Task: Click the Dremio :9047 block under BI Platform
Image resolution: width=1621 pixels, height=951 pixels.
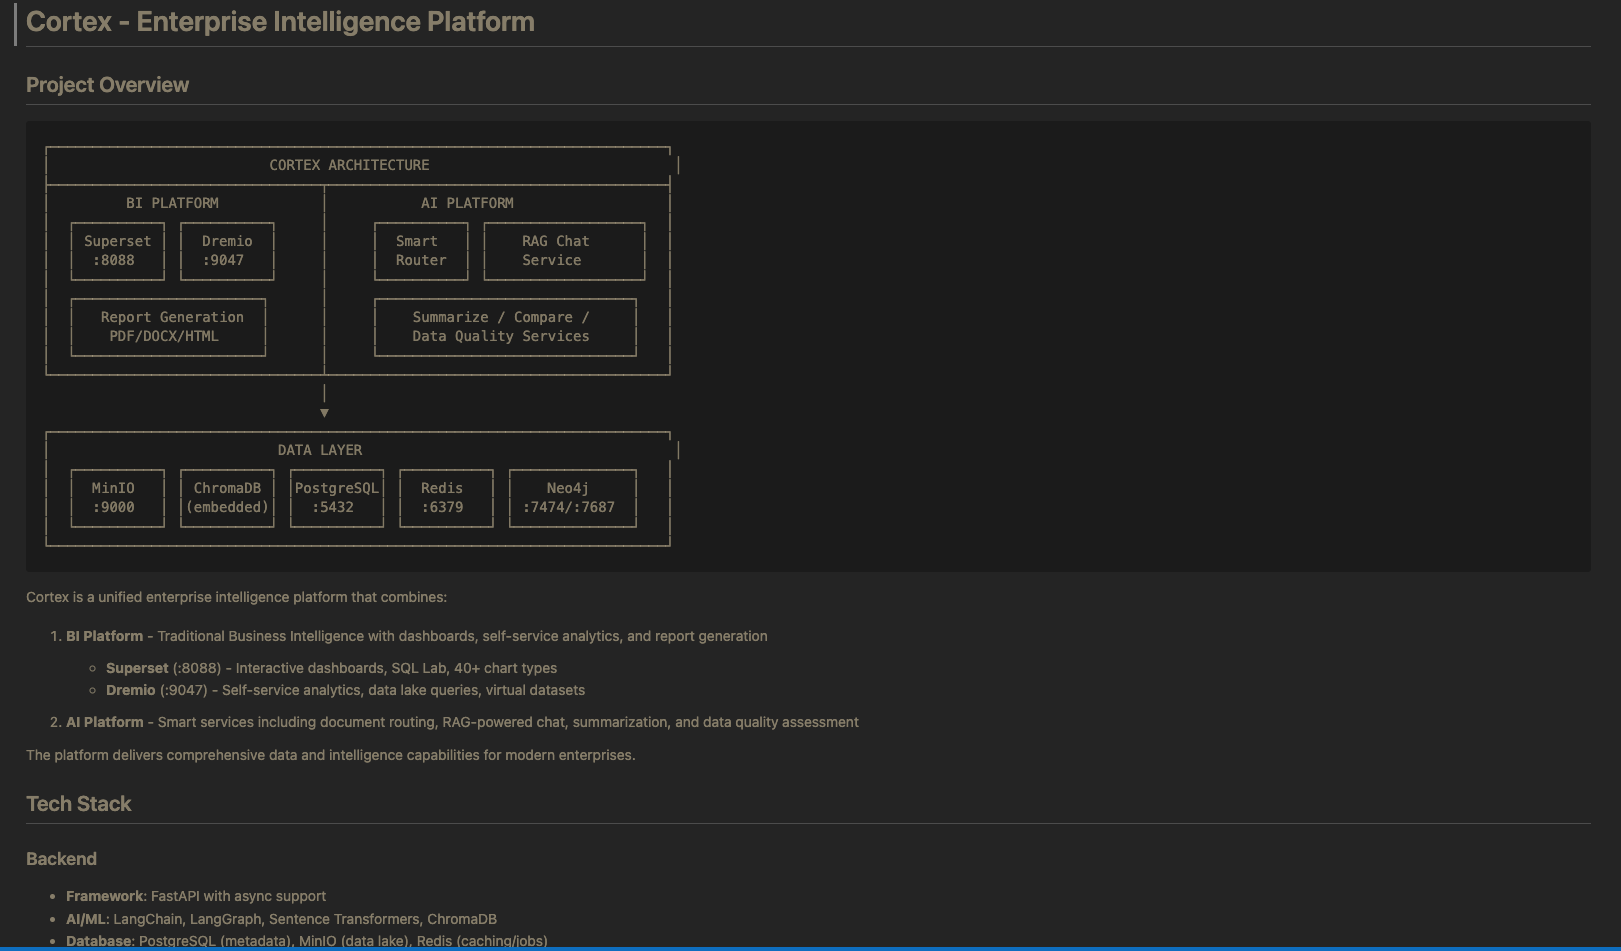Action: pos(227,250)
